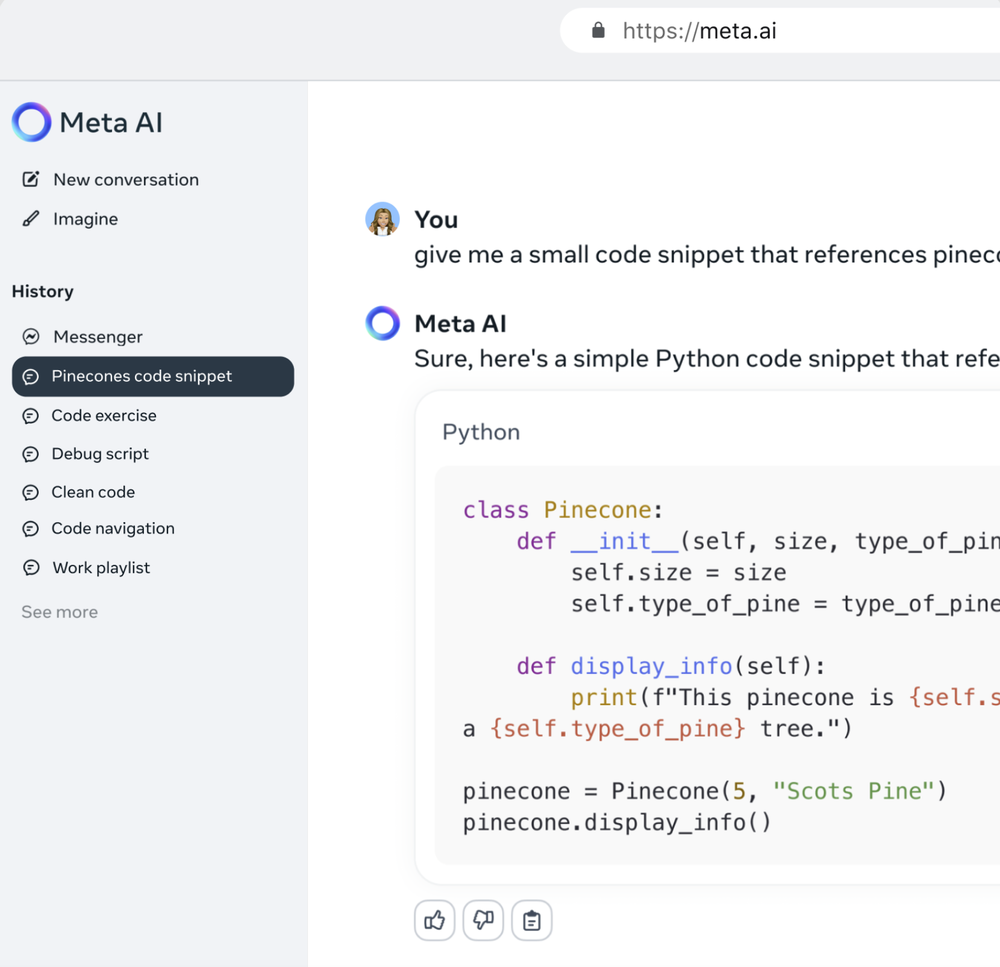
Task: Click the Meta AI avatar beside the response
Action: pyautogui.click(x=383, y=323)
